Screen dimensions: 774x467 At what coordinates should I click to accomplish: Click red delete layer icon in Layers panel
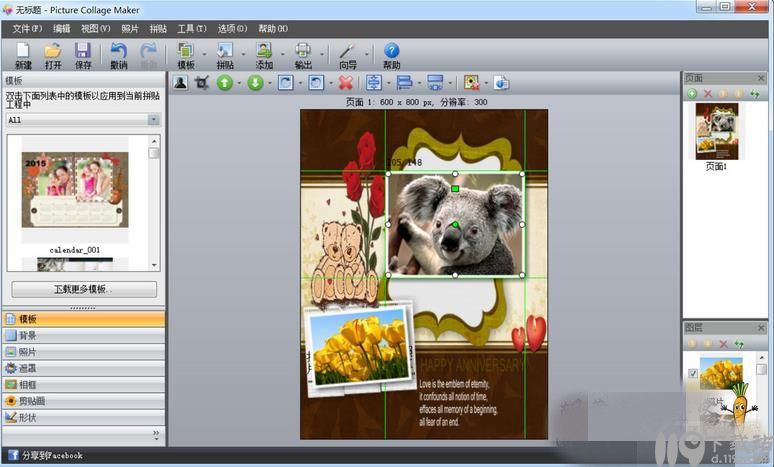724,344
